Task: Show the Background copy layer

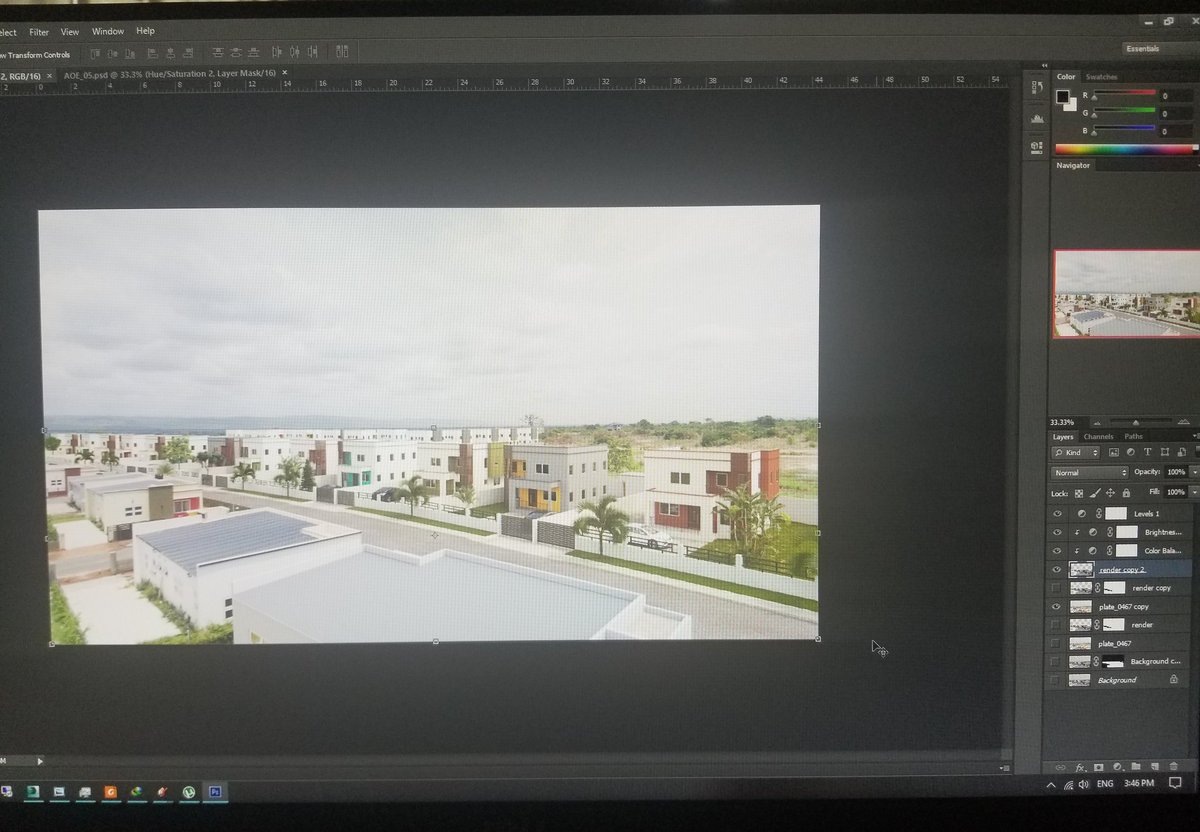Action: (x=1056, y=661)
